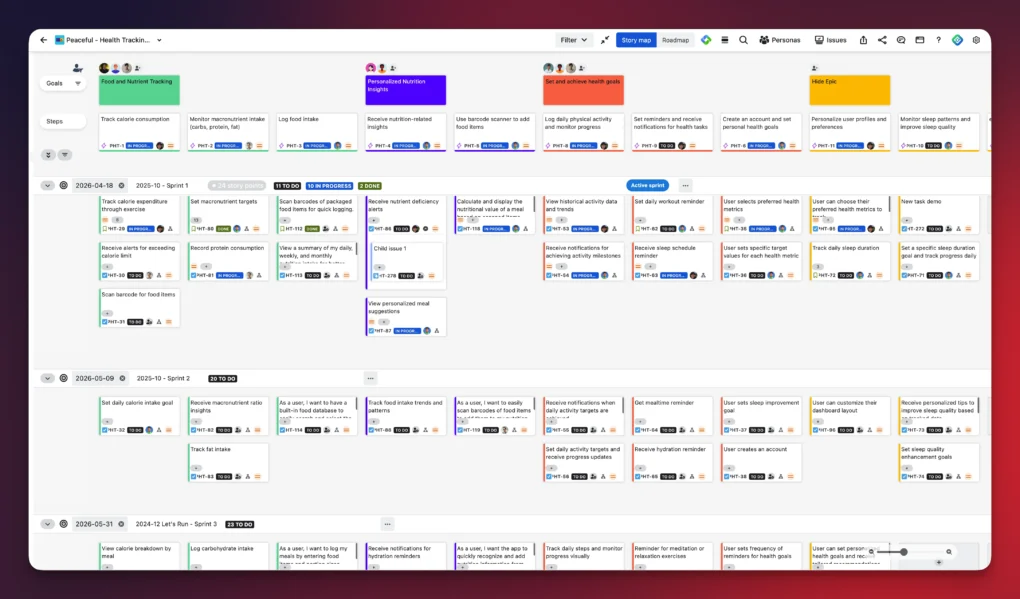Select green Food and Nutrient Tracking epic
Image resolution: width=1020 pixels, height=599 pixels.
click(139, 90)
